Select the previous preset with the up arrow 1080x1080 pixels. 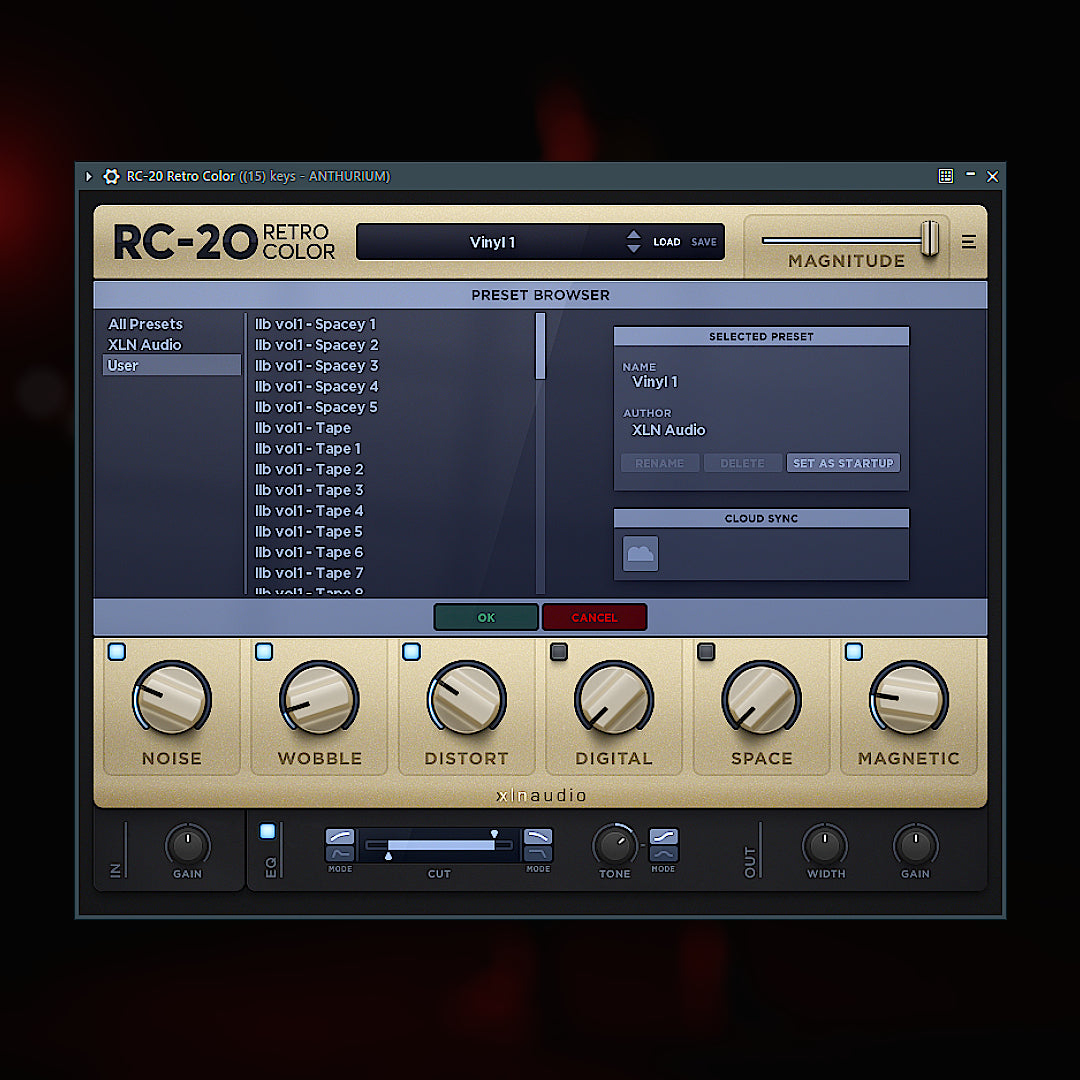click(x=634, y=235)
